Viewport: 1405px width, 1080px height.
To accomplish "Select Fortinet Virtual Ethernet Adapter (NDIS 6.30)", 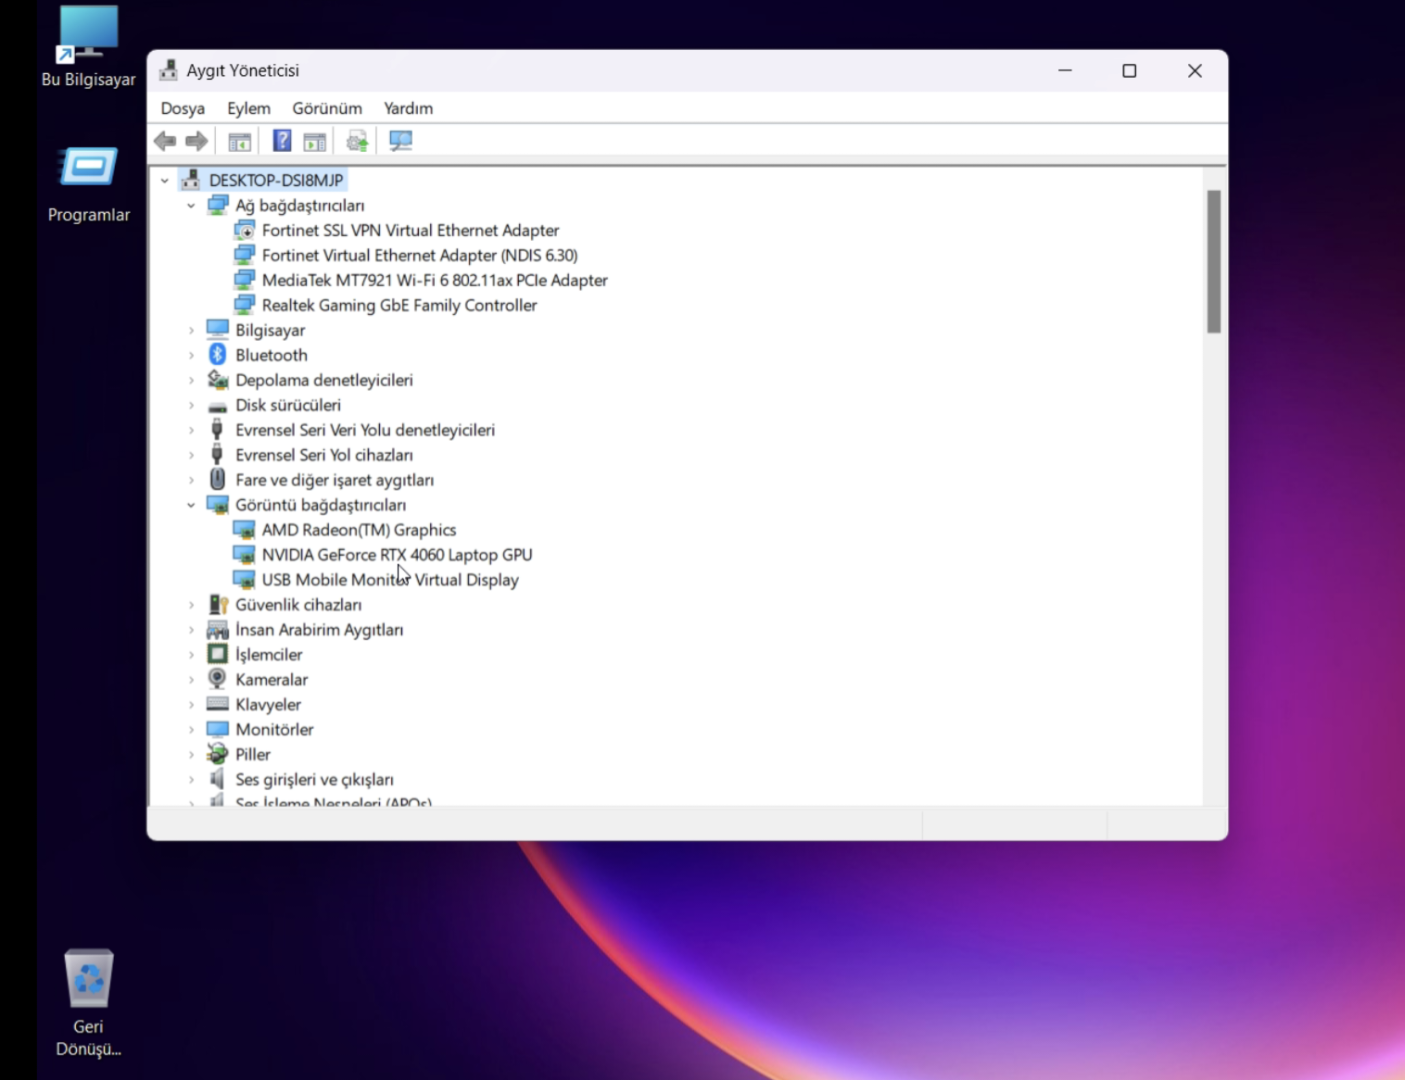I will 420,255.
